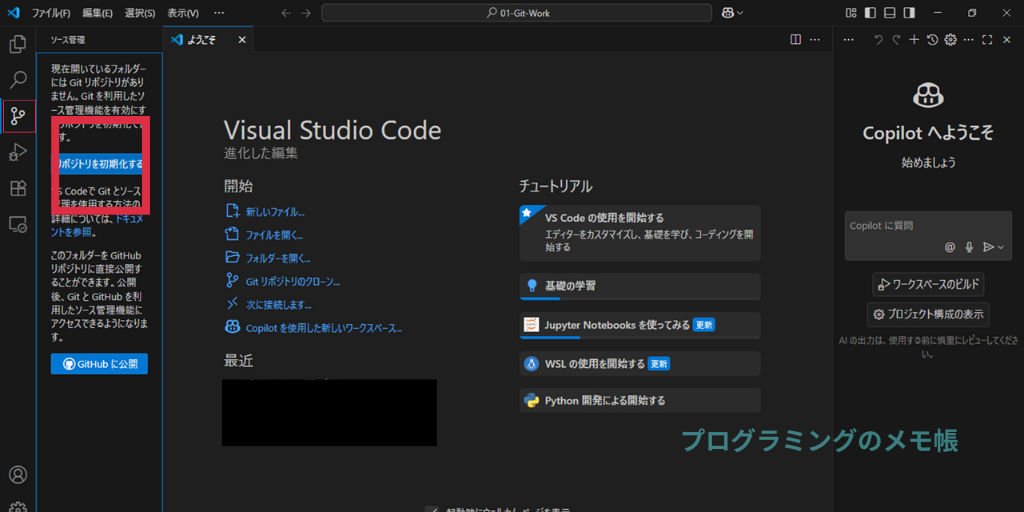Open WSL の使用を開始する tutorial
Viewport: 1024px width, 512px height.
click(x=640, y=364)
